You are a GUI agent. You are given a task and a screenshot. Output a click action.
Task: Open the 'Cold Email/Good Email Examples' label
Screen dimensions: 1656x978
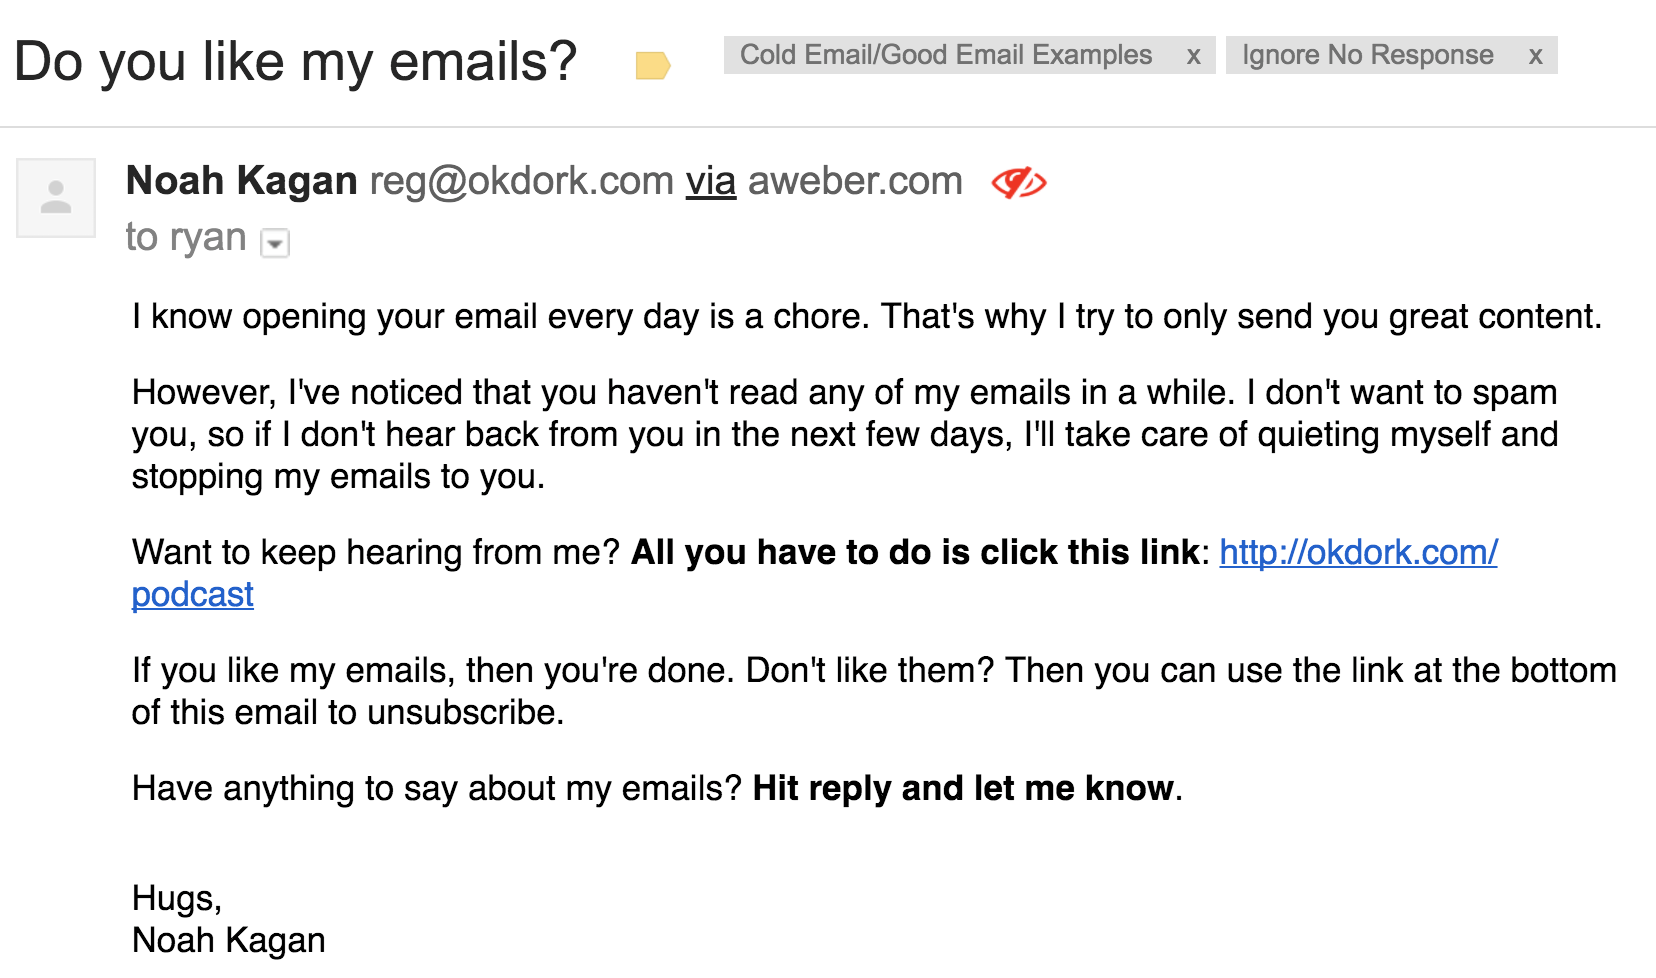(946, 55)
